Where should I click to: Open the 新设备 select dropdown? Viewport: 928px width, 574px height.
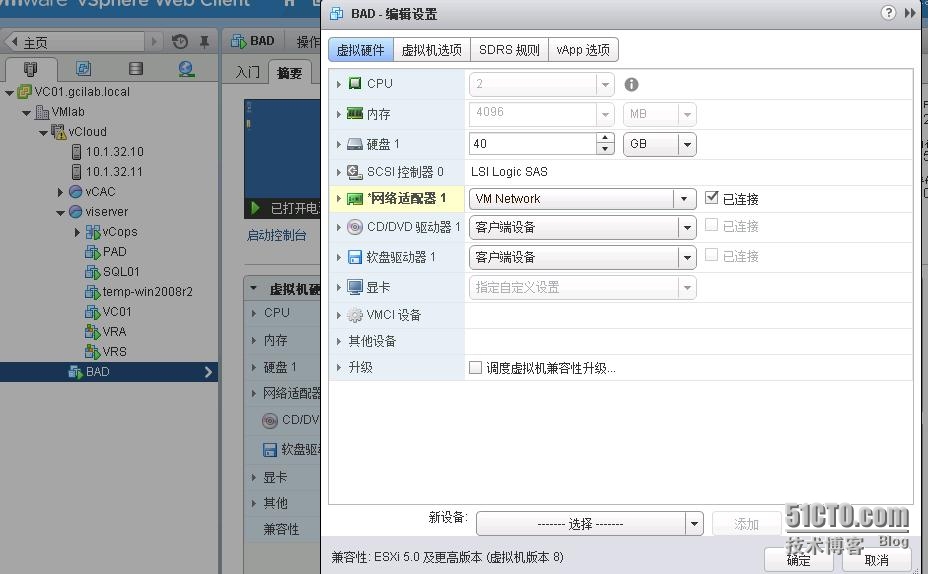click(589, 524)
